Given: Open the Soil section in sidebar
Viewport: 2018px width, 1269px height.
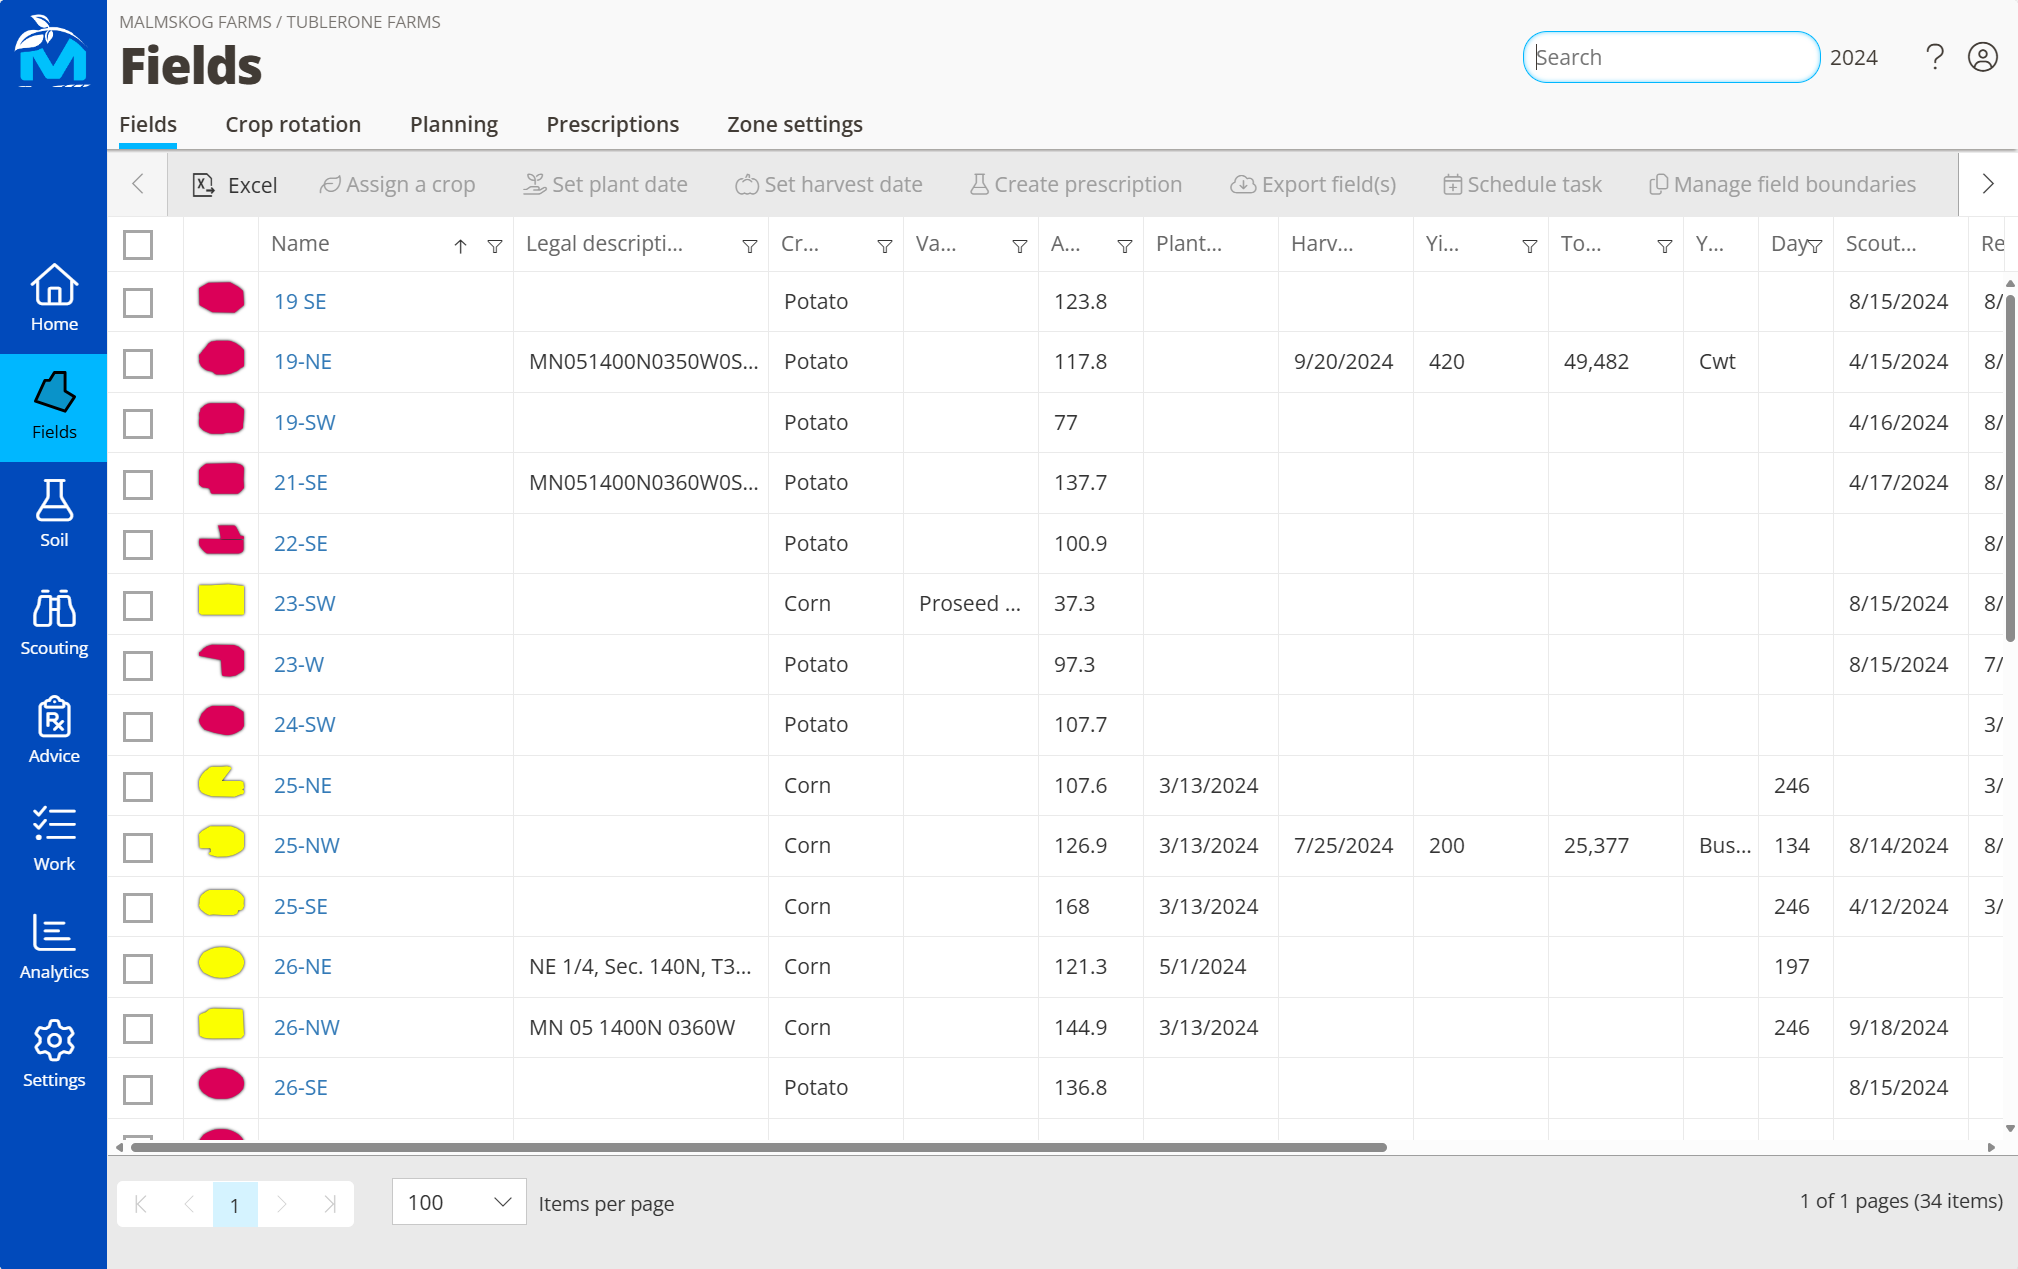Looking at the screenshot, I should pyautogui.click(x=54, y=514).
